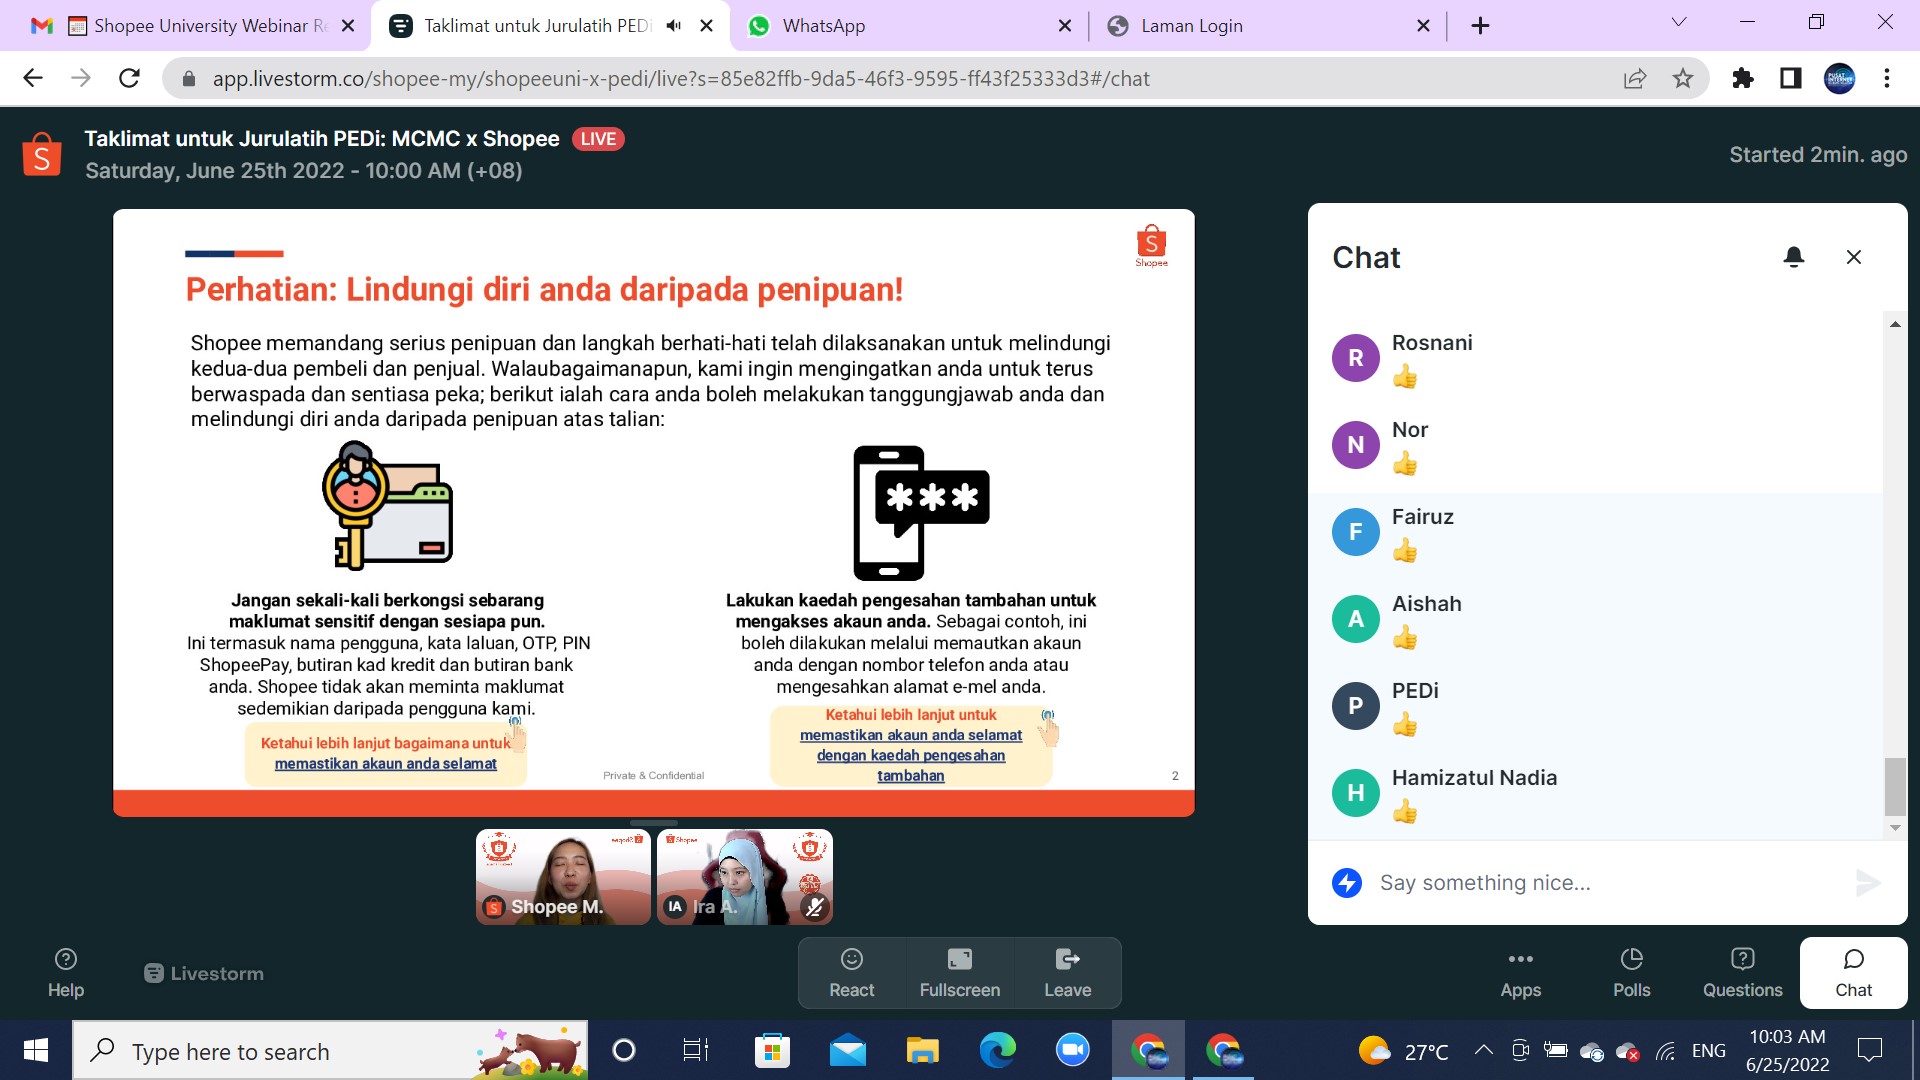1920x1080 pixels.
Task: Click Fairuz's thumbs-up message
Action: [x=1405, y=551]
